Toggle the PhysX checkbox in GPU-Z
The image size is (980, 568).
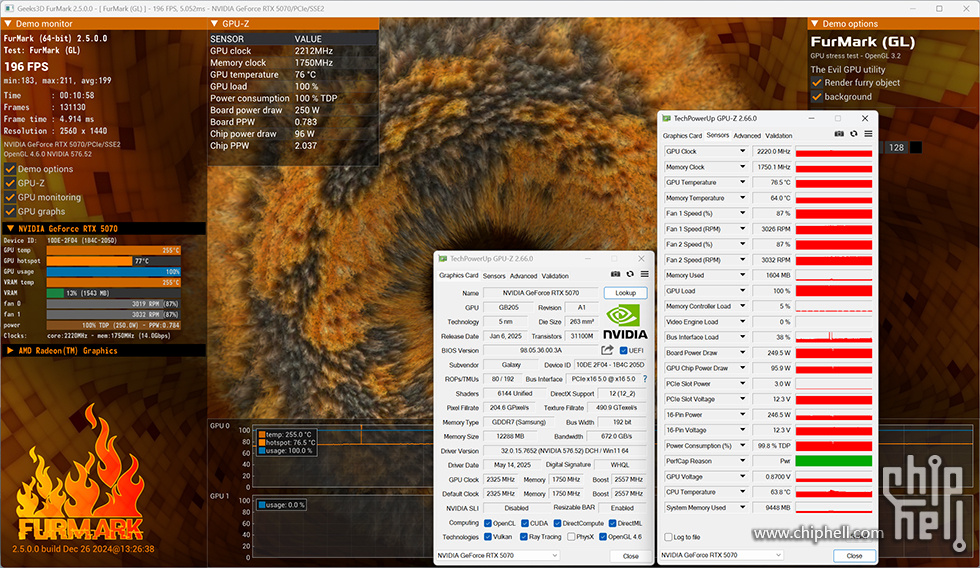[571, 537]
